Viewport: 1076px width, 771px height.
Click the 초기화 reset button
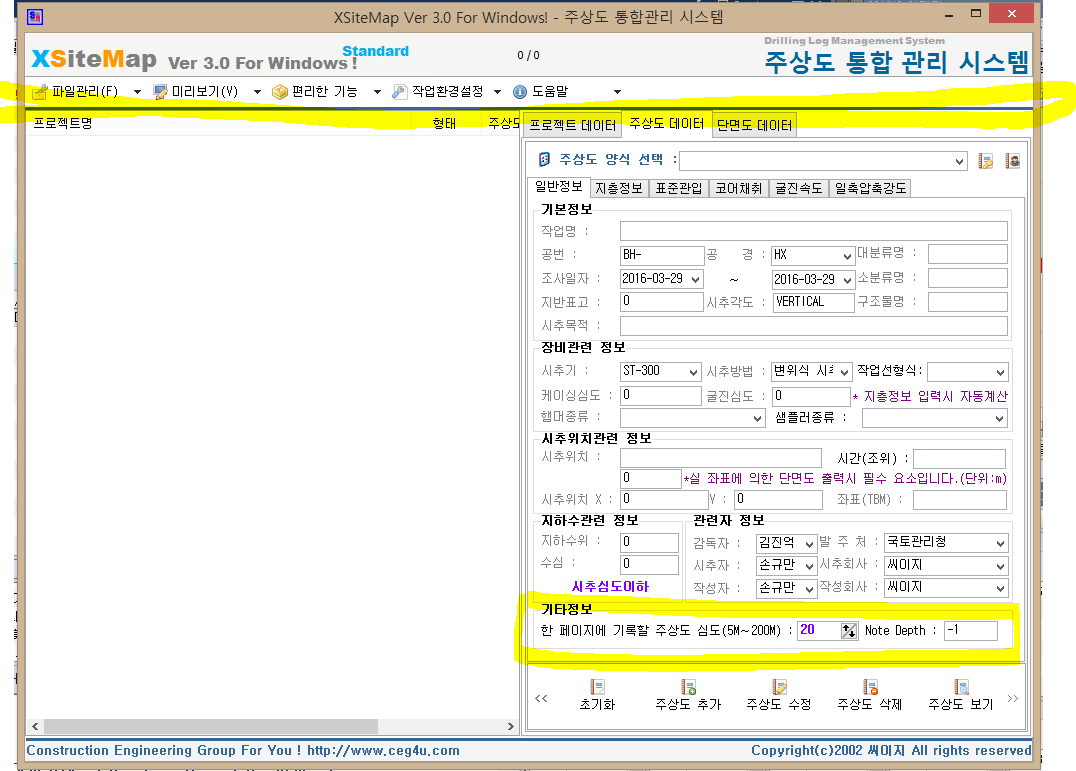pyautogui.click(x=597, y=695)
